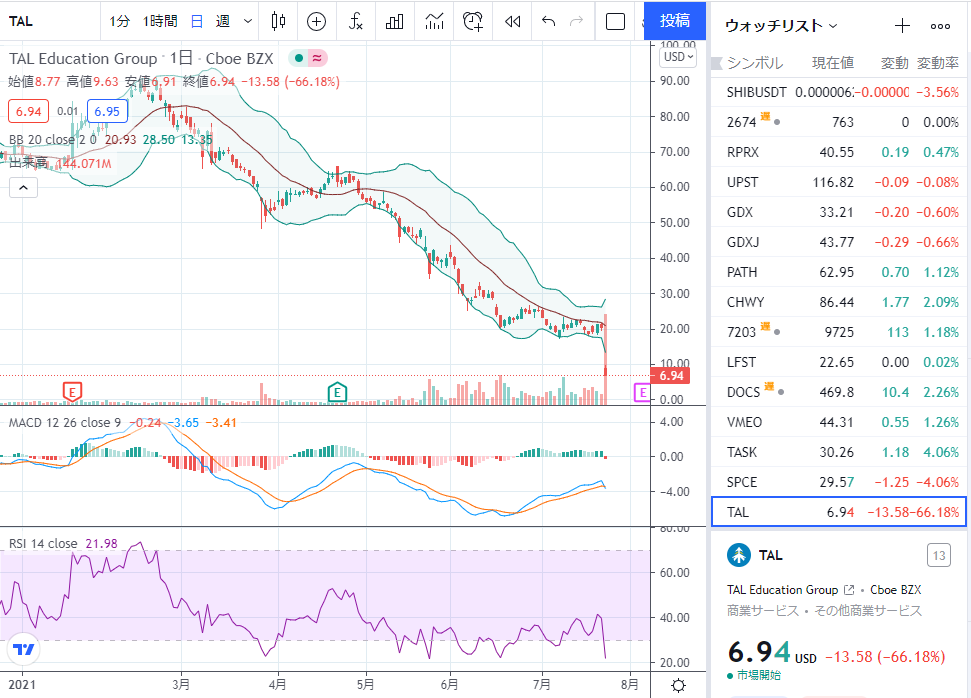Toggle the fullscreen layout square button
The height and width of the screenshot is (698, 971).
[x=615, y=22]
